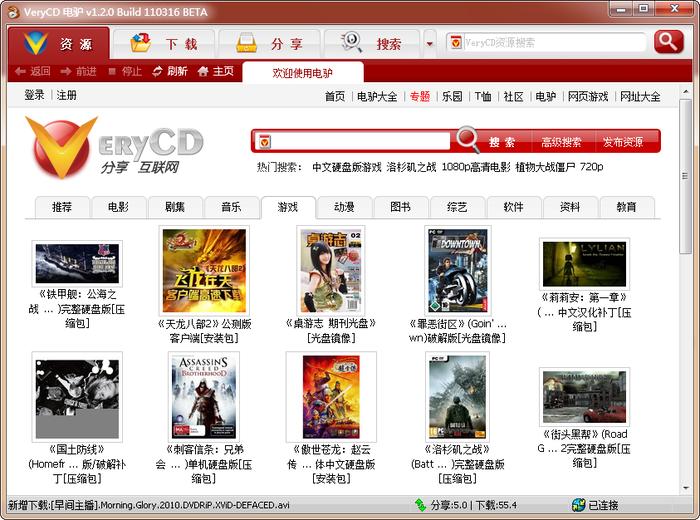Screen dimensions: 700x520
Task: Open the 资源 resources section
Action: click(58, 43)
